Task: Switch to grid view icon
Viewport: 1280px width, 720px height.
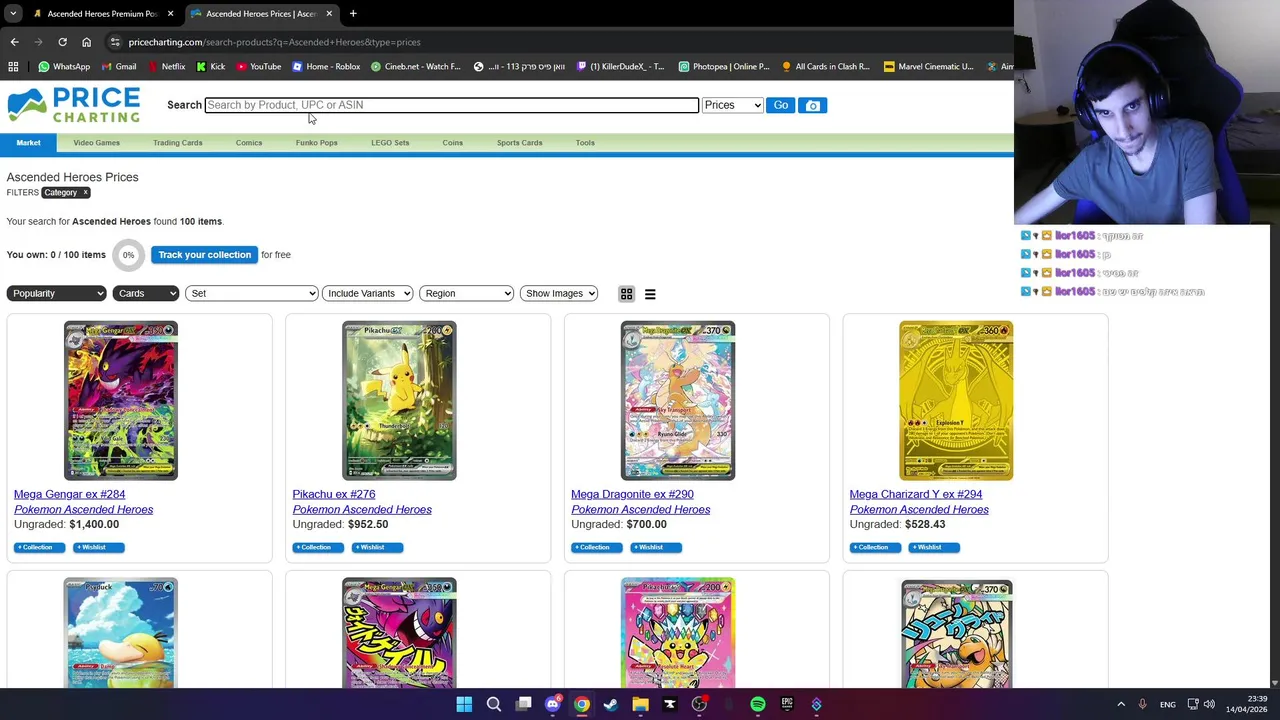Action: (x=626, y=294)
